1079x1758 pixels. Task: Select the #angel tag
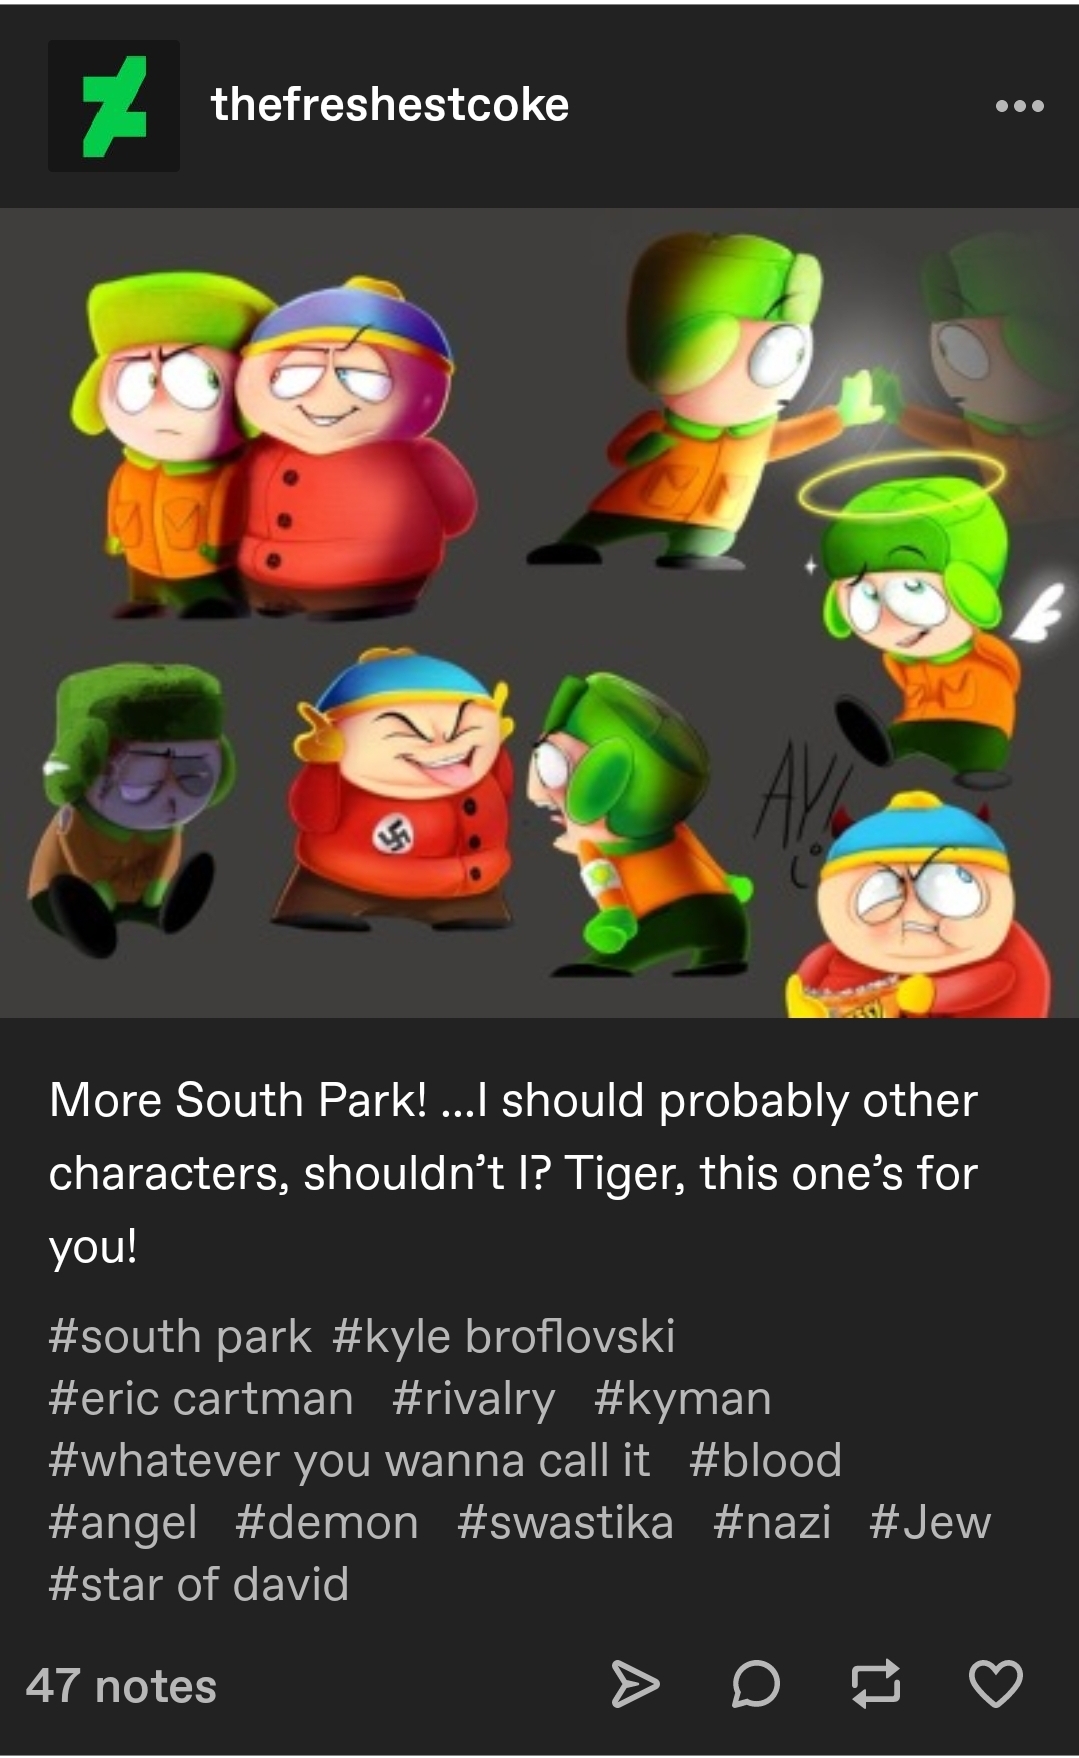123,1523
